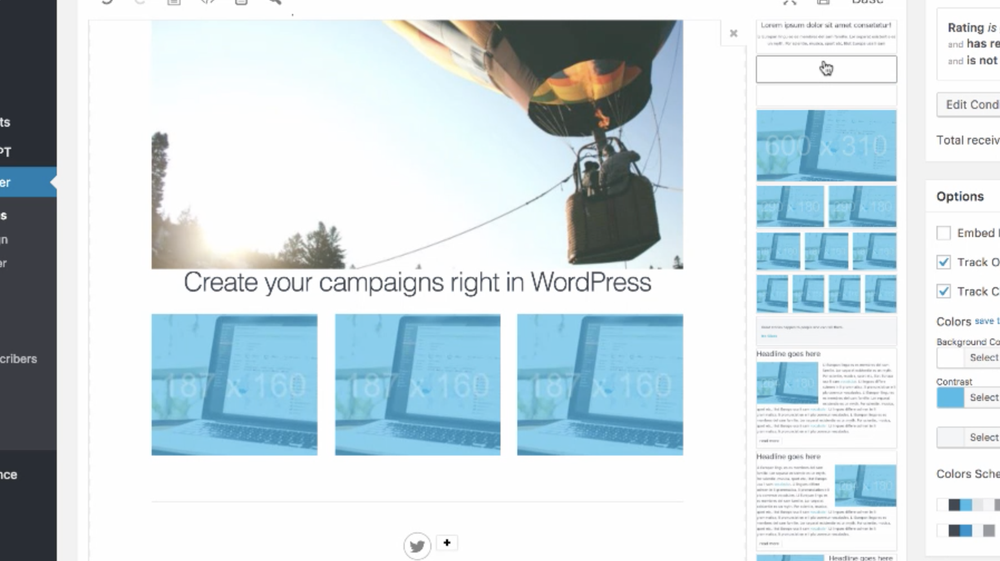
Task: Insert the four-column image module
Action: [827, 293]
